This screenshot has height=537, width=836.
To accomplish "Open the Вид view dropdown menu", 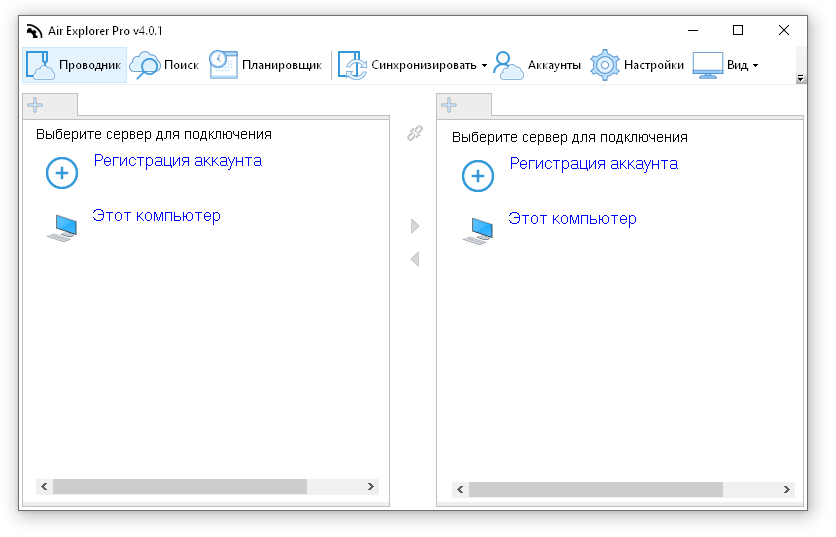I will point(726,65).
